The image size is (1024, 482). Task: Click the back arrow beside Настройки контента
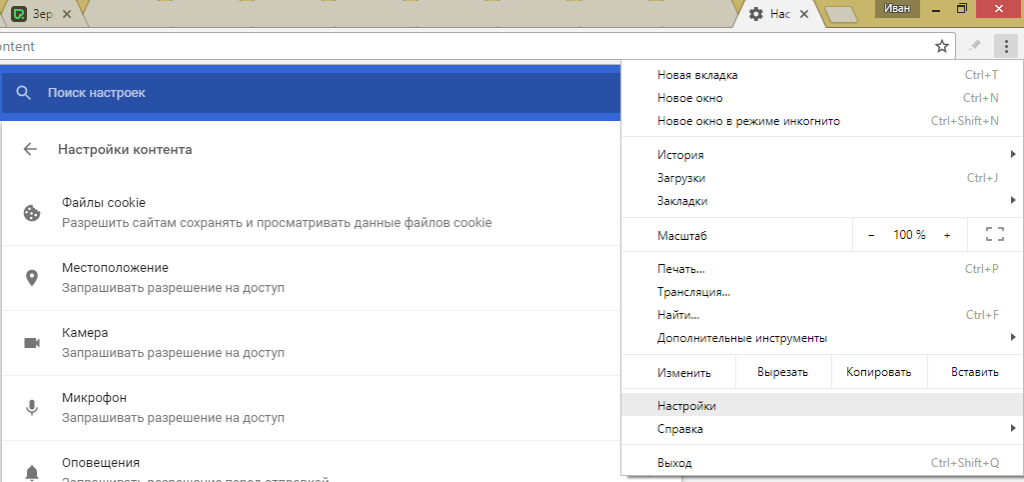point(30,149)
